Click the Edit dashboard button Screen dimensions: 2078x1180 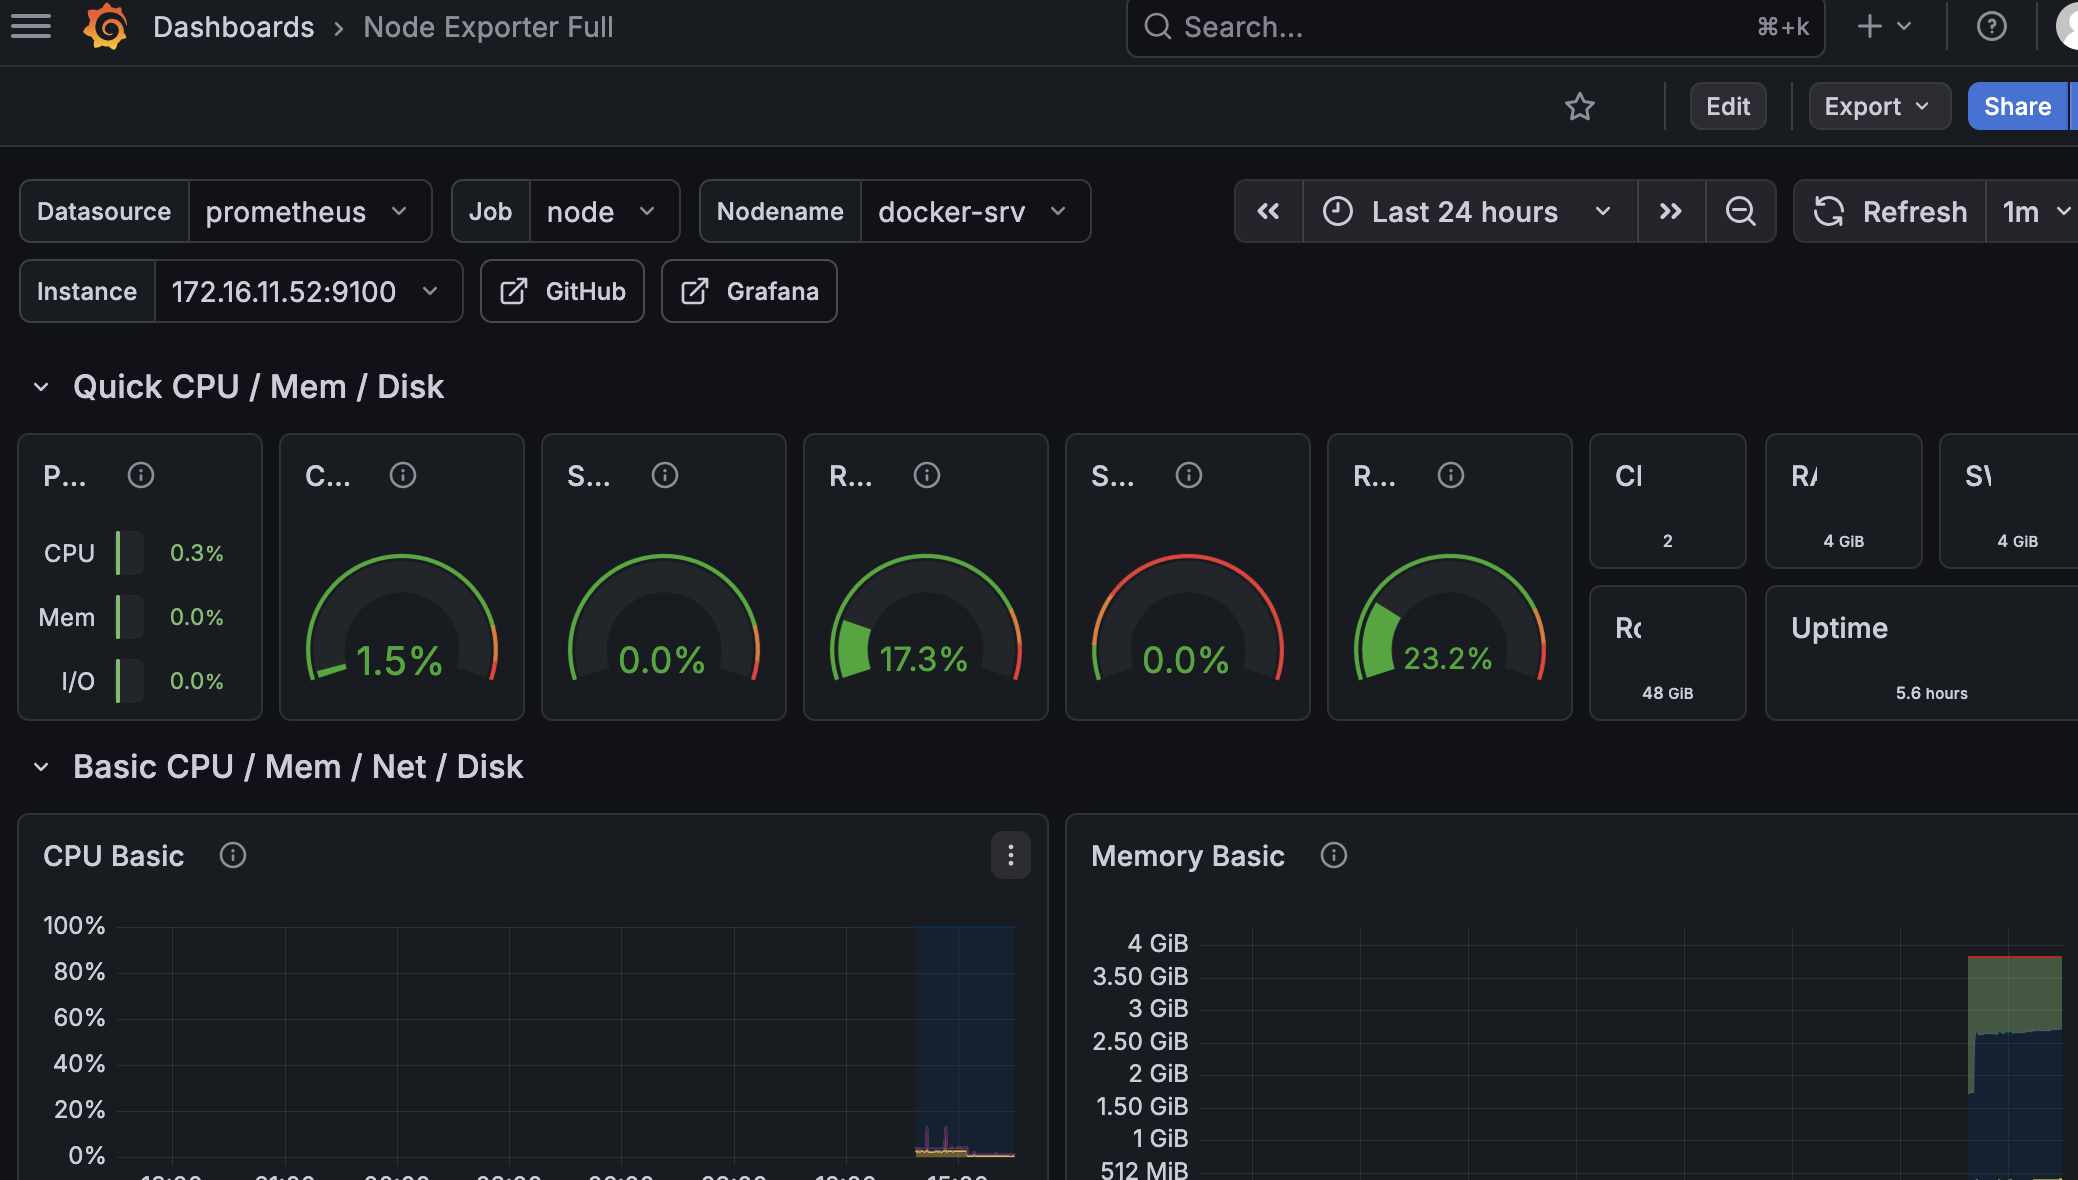1727,106
